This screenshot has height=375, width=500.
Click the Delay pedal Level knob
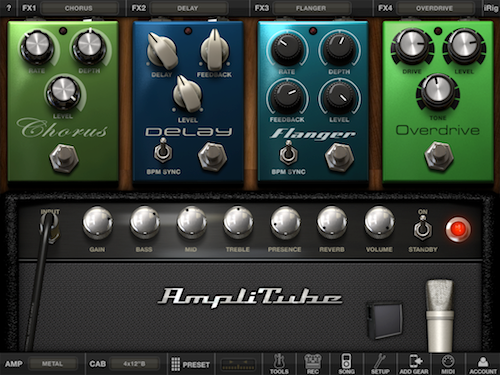(187, 94)
